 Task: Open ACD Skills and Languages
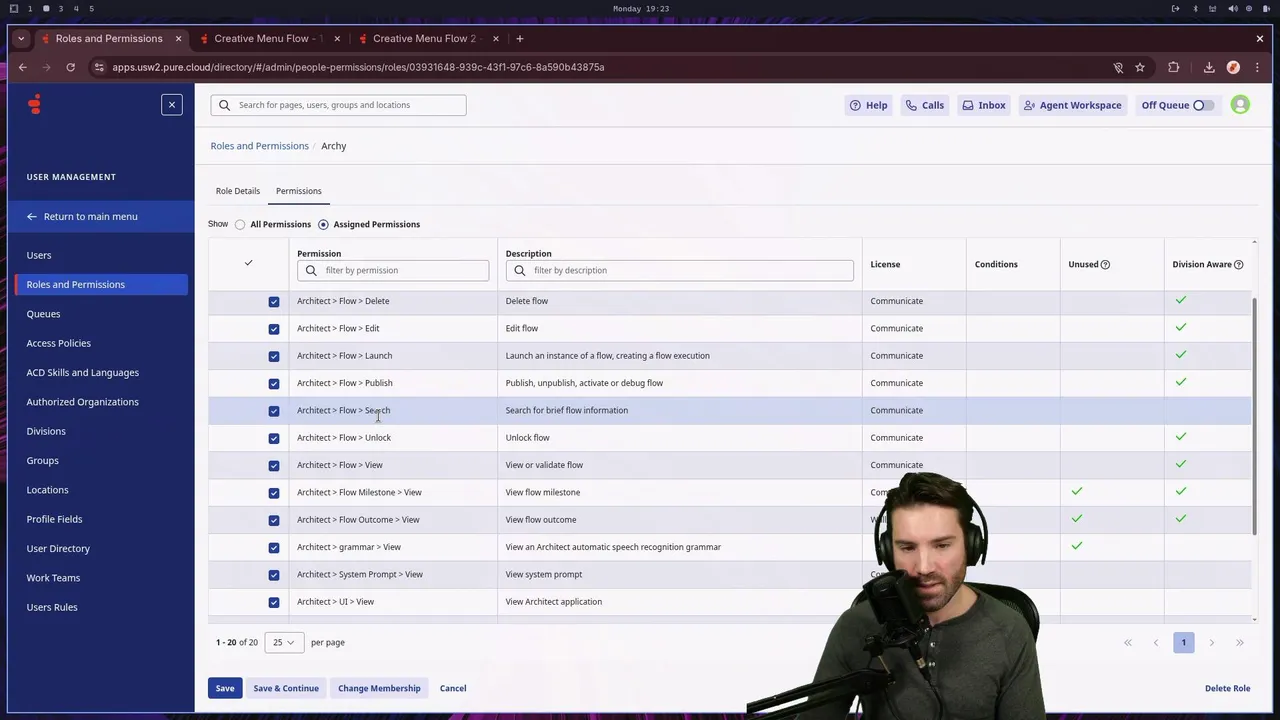click(83, 372)
